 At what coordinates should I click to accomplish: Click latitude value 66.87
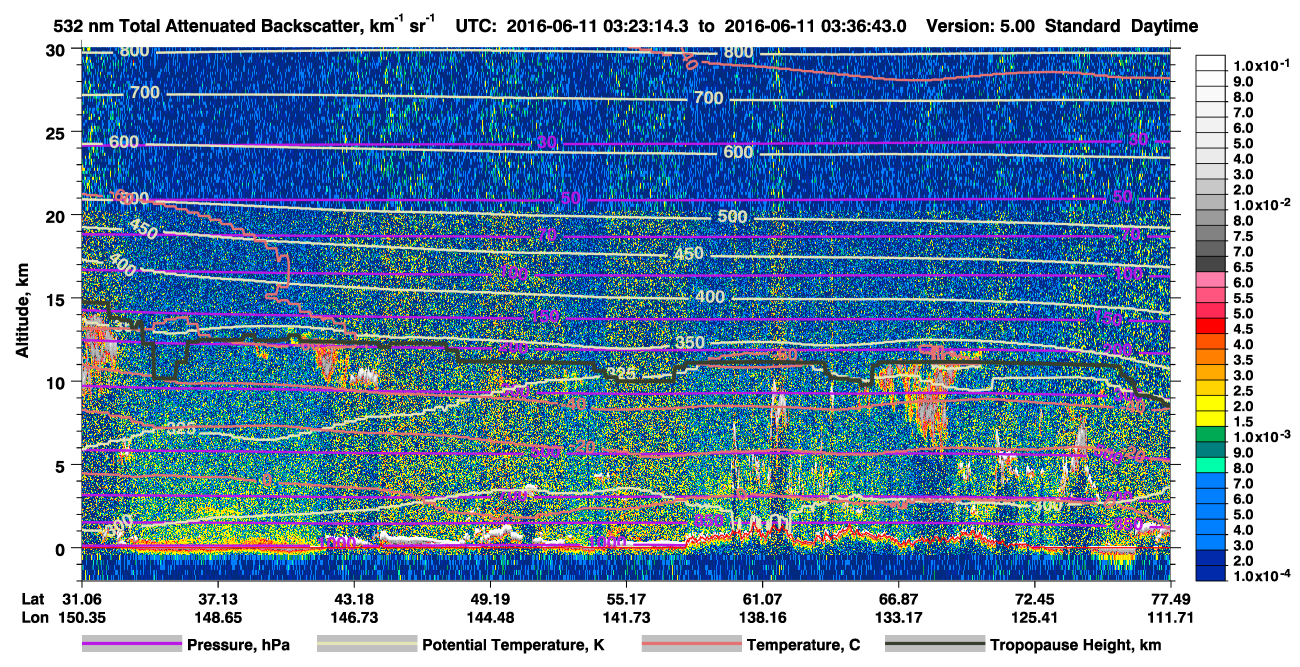pos(898,598)
